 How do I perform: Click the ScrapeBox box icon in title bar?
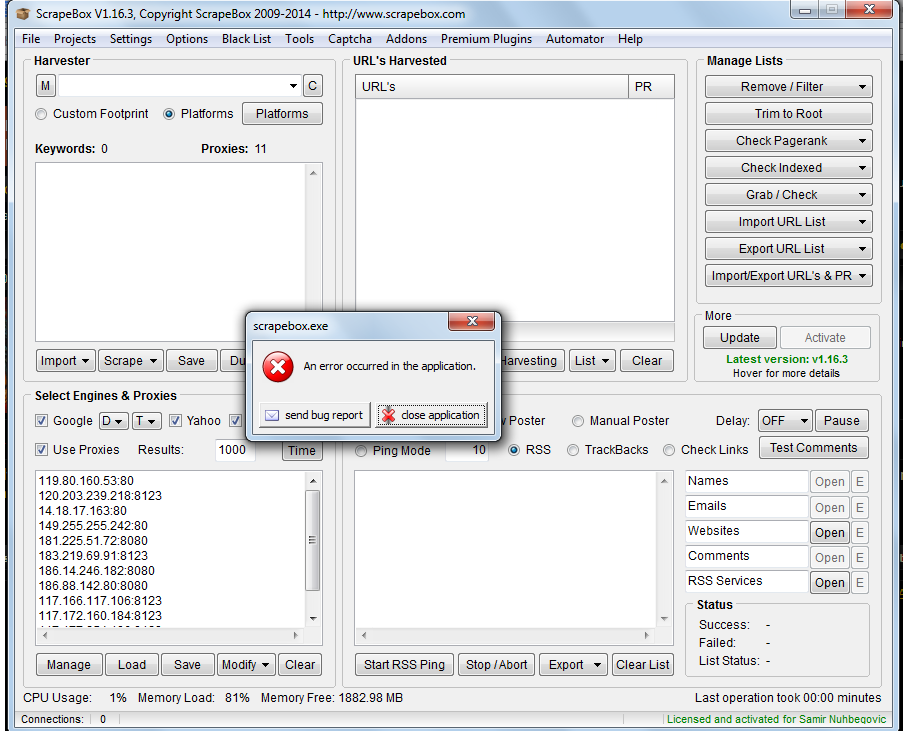click(22, 13)
